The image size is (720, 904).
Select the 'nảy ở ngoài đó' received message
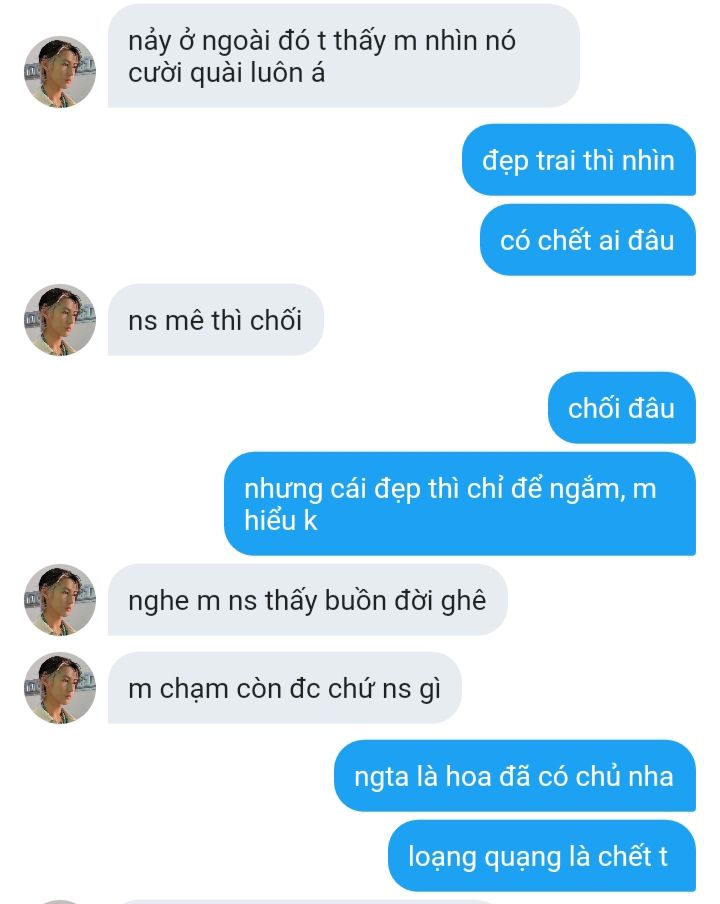tap(344, 56)
